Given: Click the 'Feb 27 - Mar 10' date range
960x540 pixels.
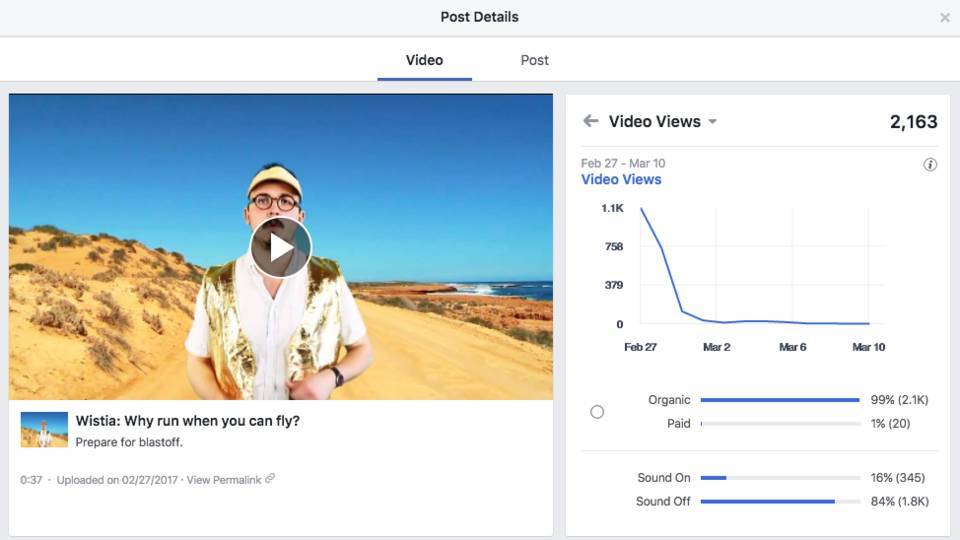Looking at the screenshot, I should [623, 163].
